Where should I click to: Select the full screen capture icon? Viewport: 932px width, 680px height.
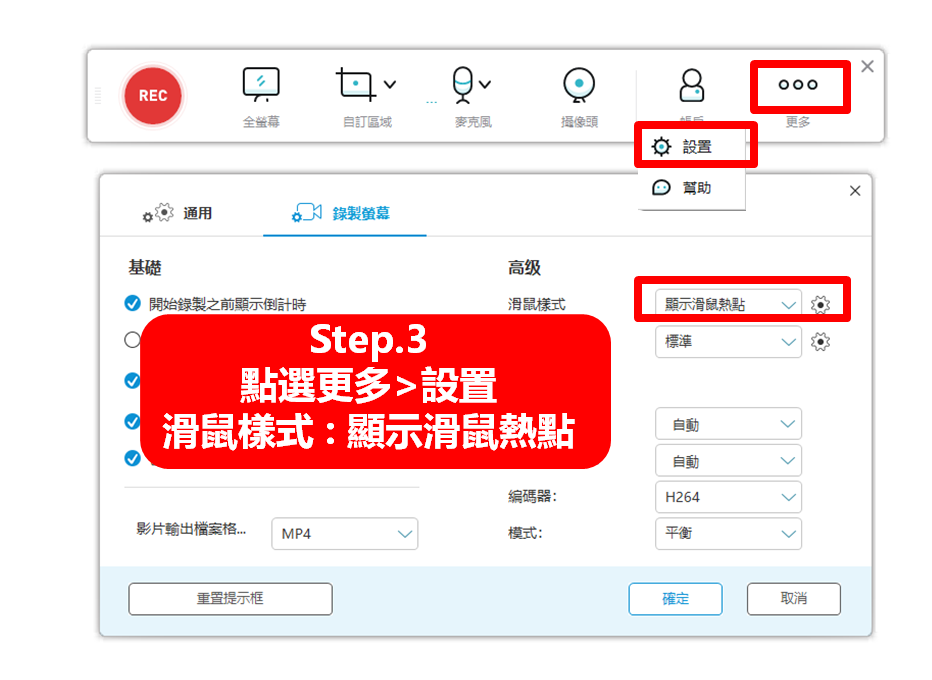pos(261,84)
